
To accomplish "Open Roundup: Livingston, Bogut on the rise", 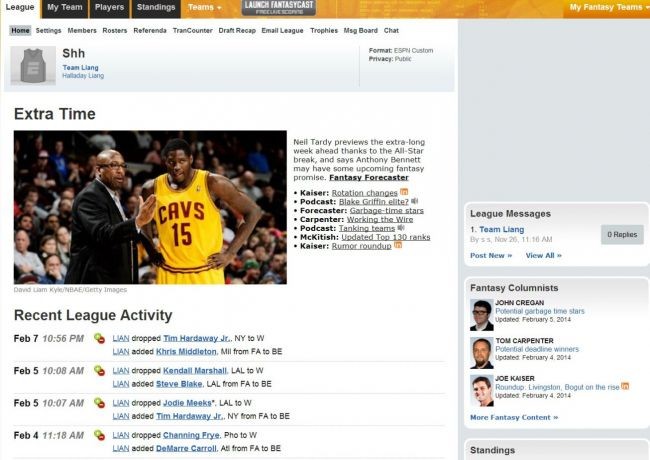I will [557, 387].
